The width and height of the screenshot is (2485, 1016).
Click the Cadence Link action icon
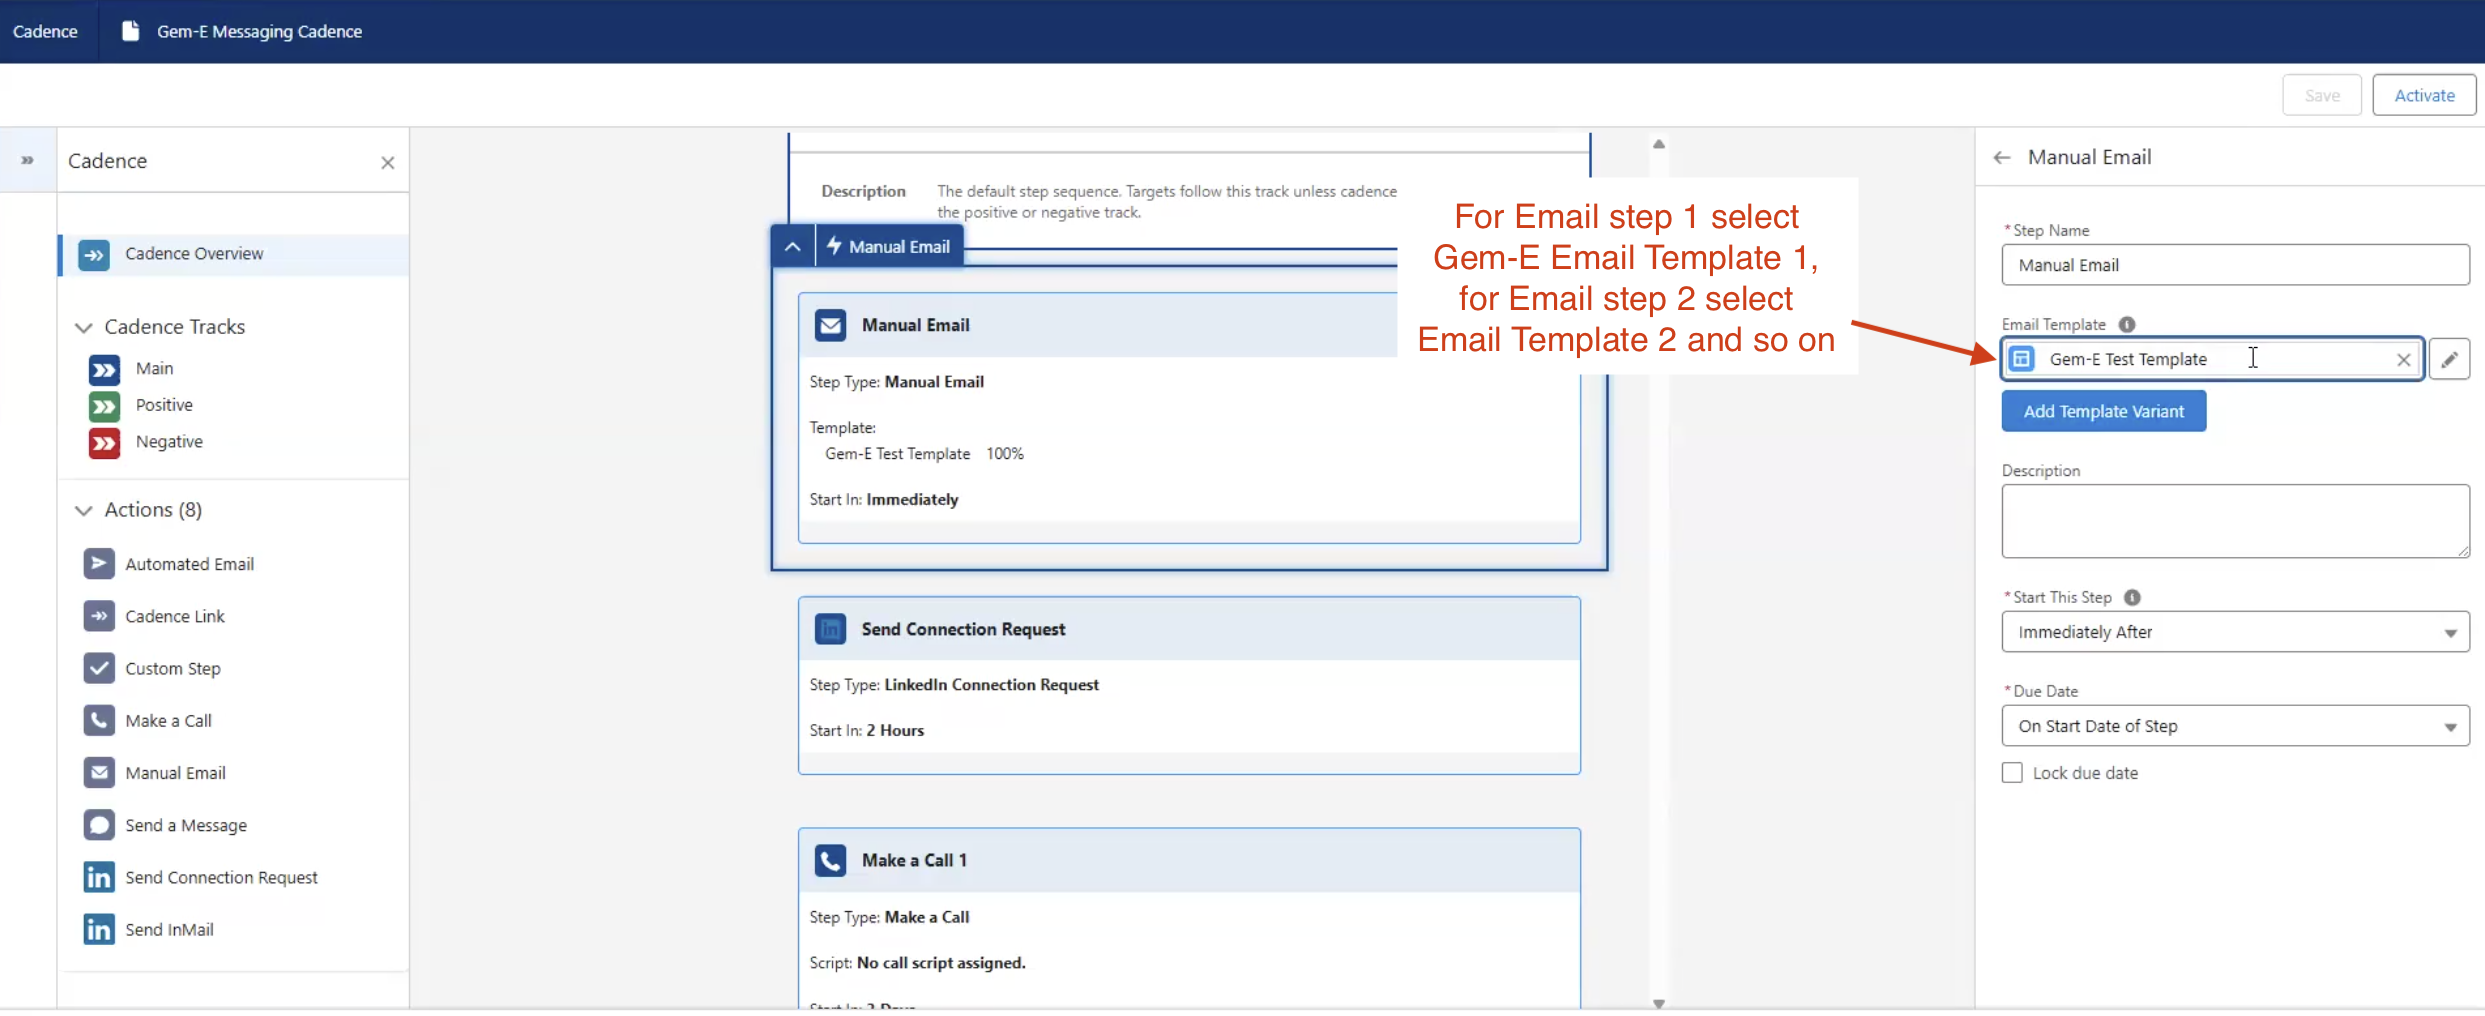point(99,616)
